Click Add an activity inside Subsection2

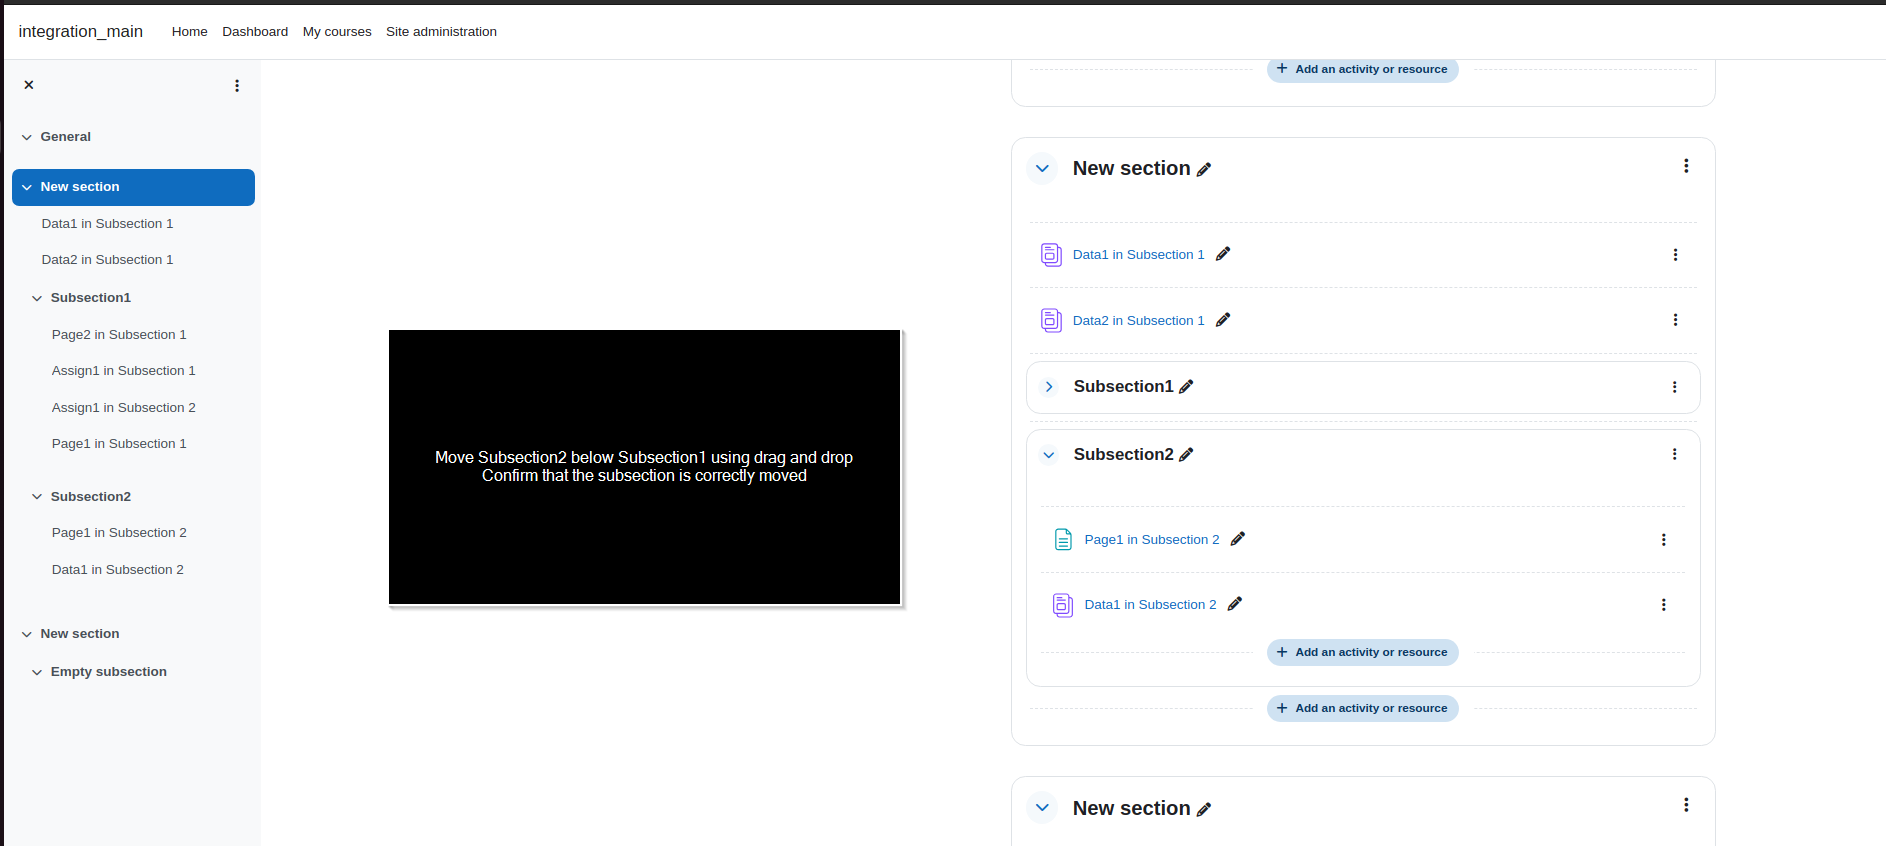tap(1362, 652)
